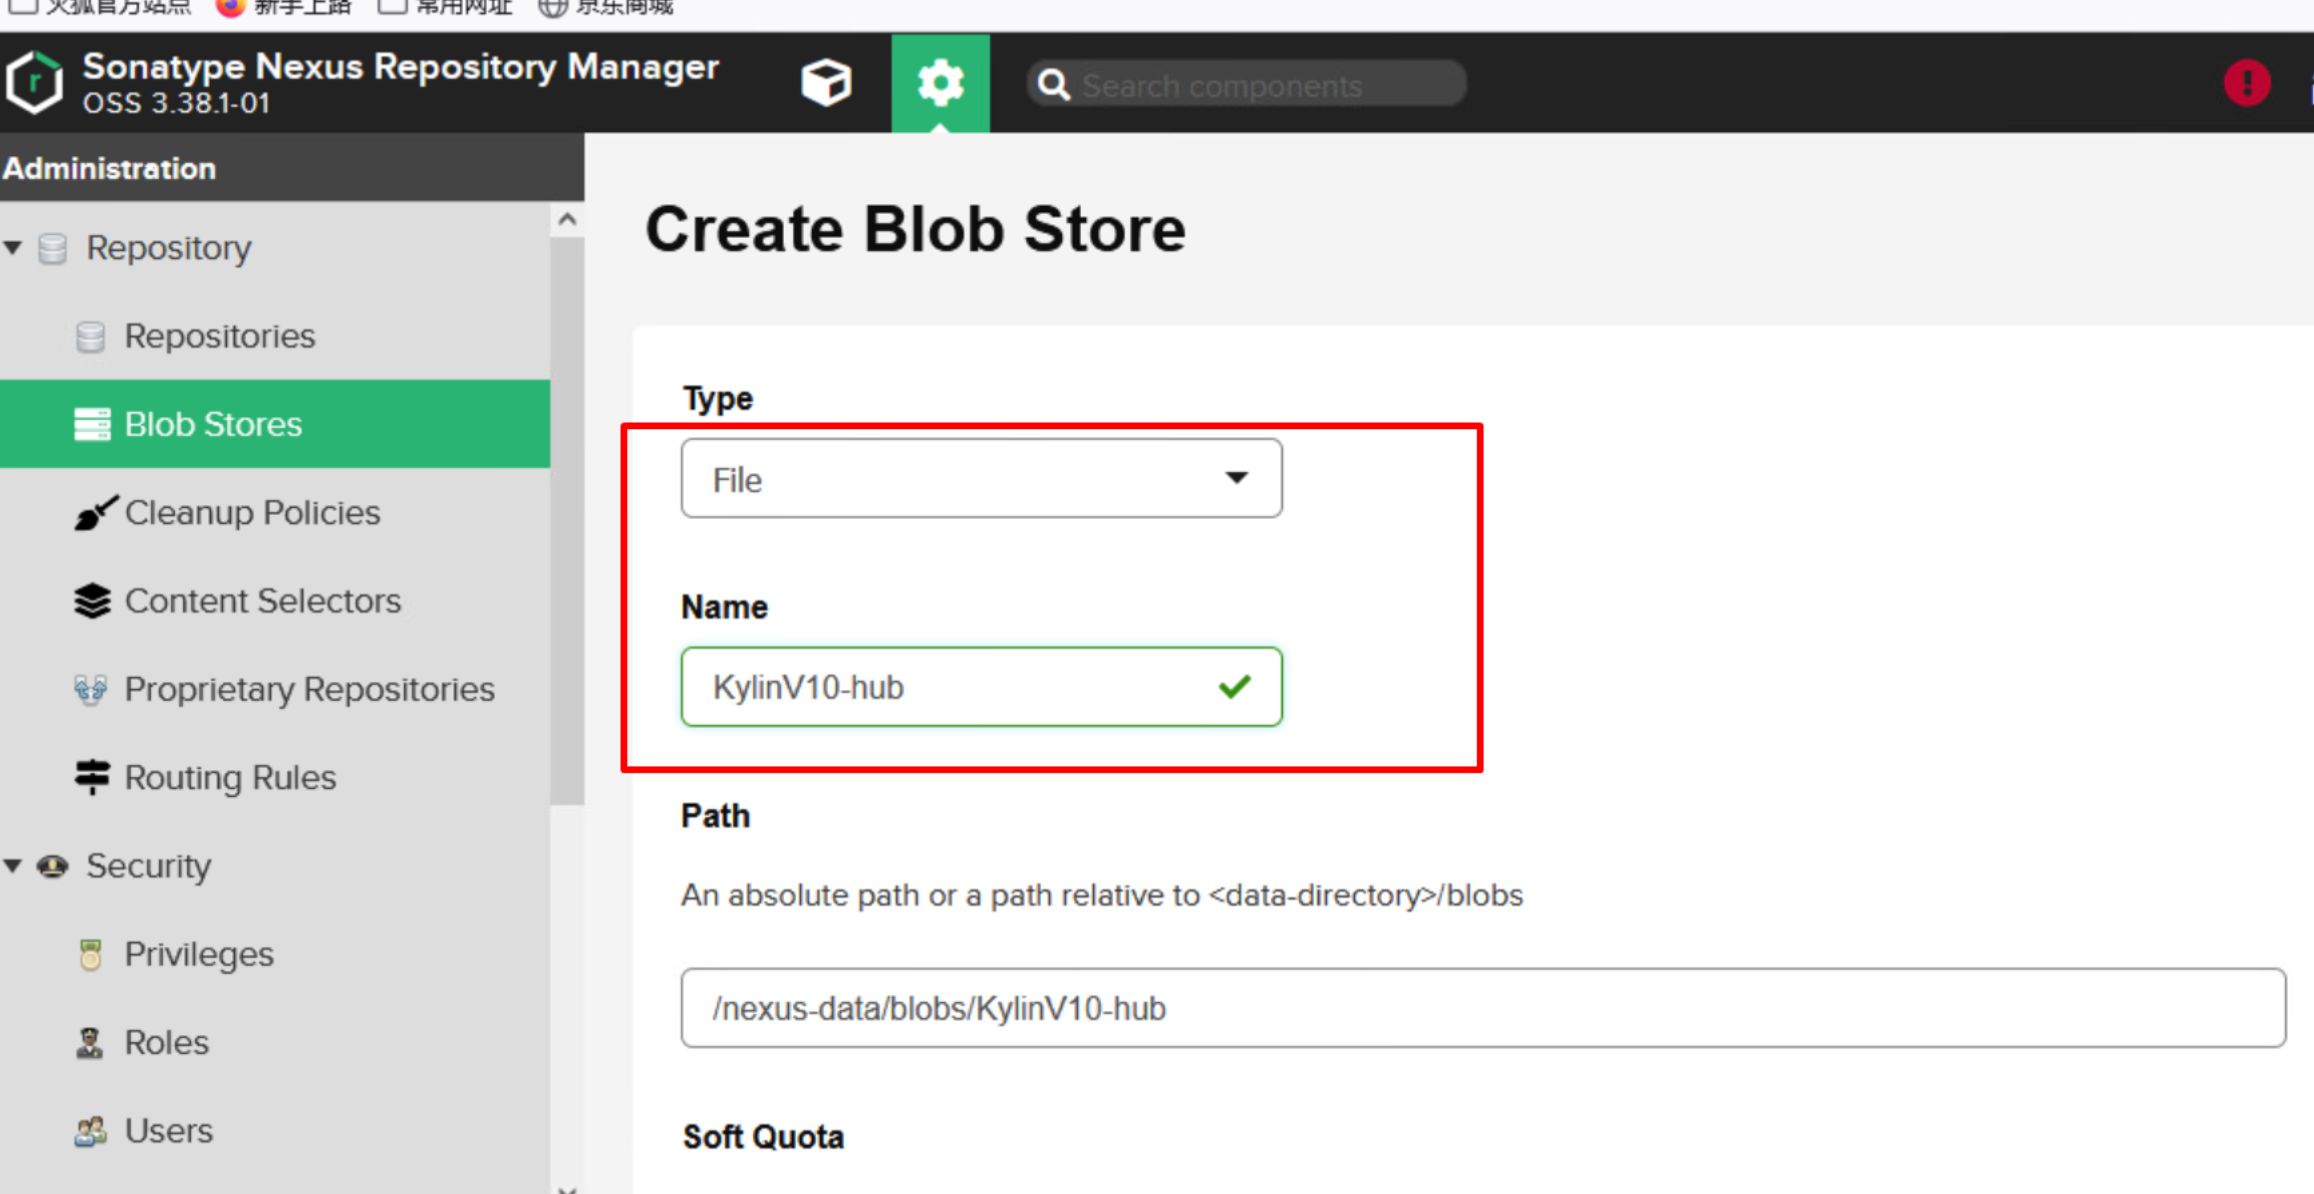This screenshot has width=2314, height=1194.
Task: Collapse the Repository tree section
Action: click(13, 248)
